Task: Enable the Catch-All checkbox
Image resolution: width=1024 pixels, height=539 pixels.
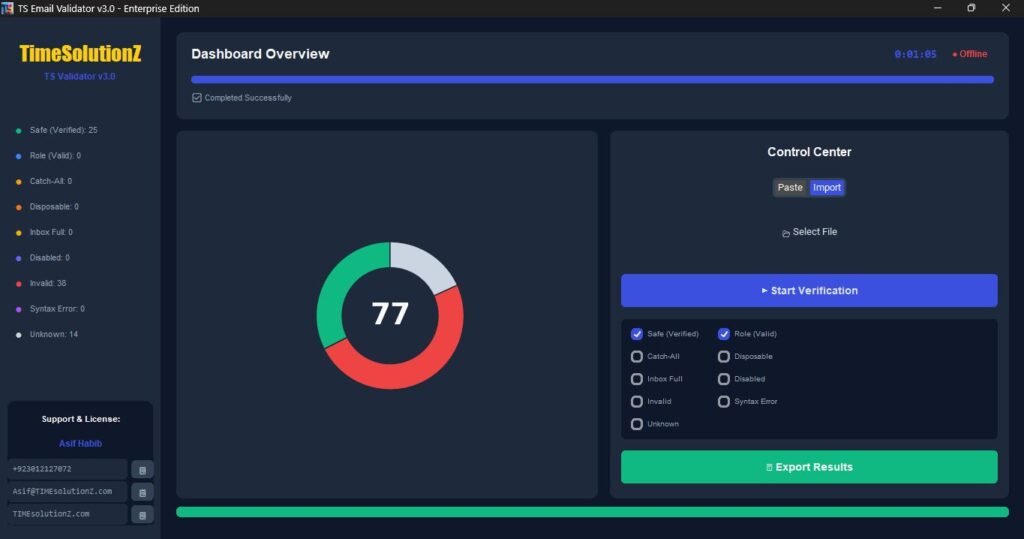Action: click(x=637, y=356)
